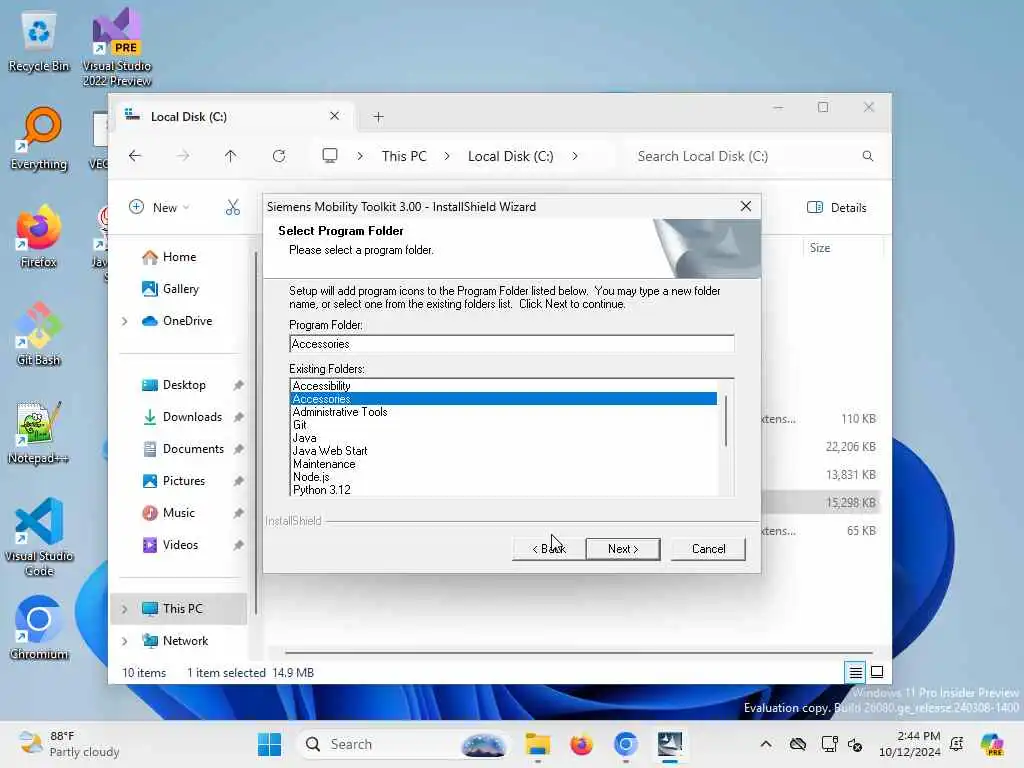
Task: Open the notifications bell in the tray
Action: pyautogui.click(x=957, y=744)
